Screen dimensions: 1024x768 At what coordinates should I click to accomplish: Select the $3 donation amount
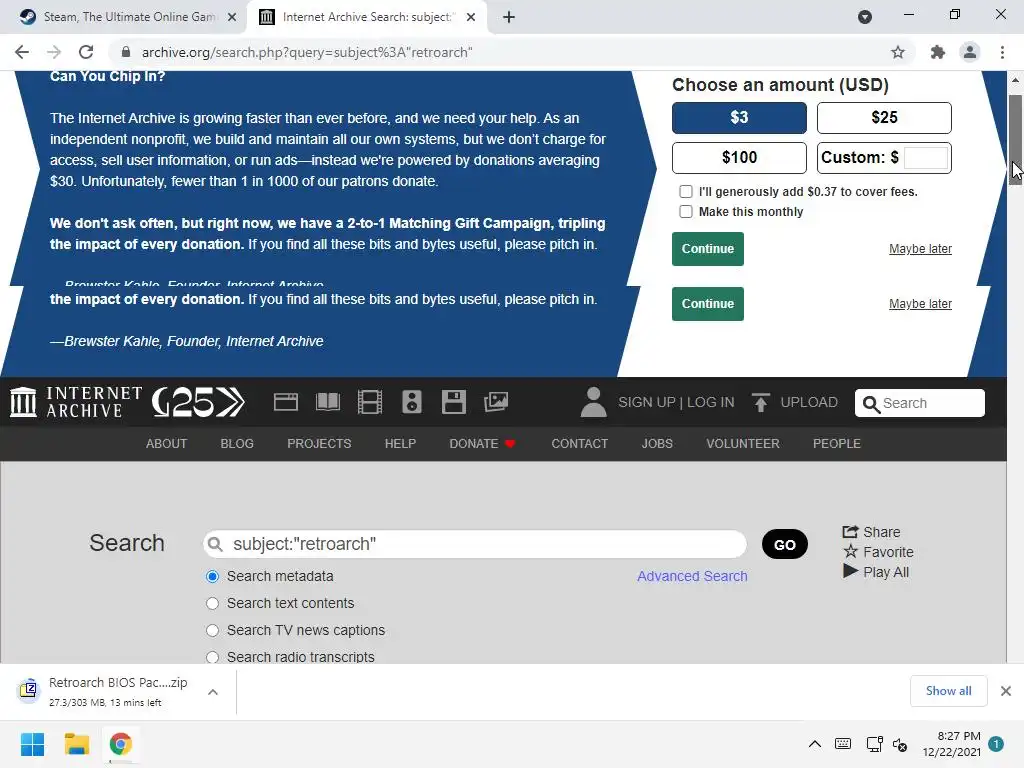[739, 118]
